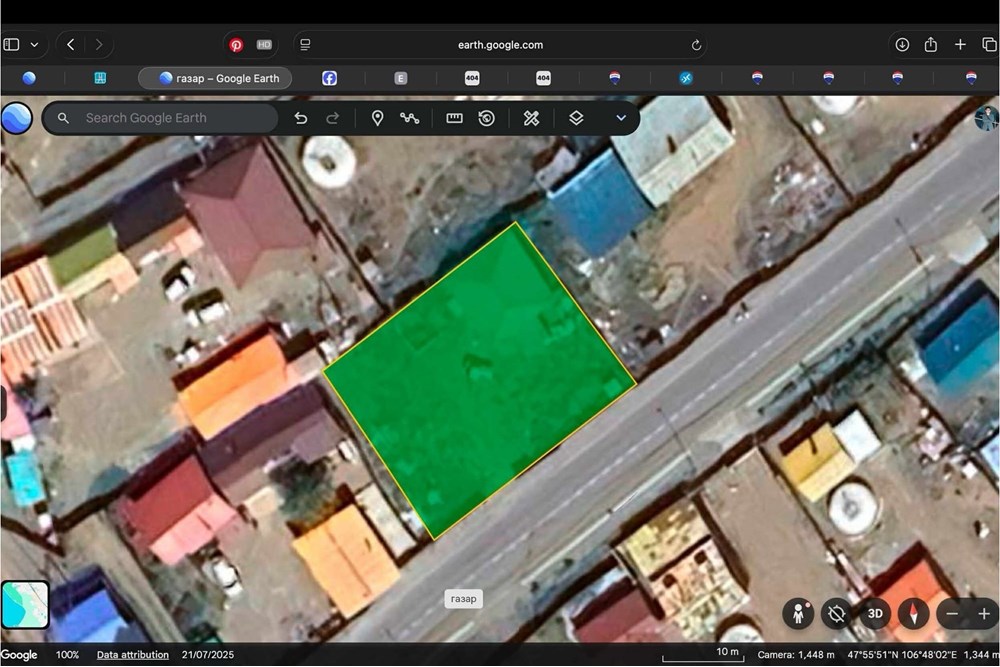
Task: Select the Draw path or polygon tool
Action: 409,118
